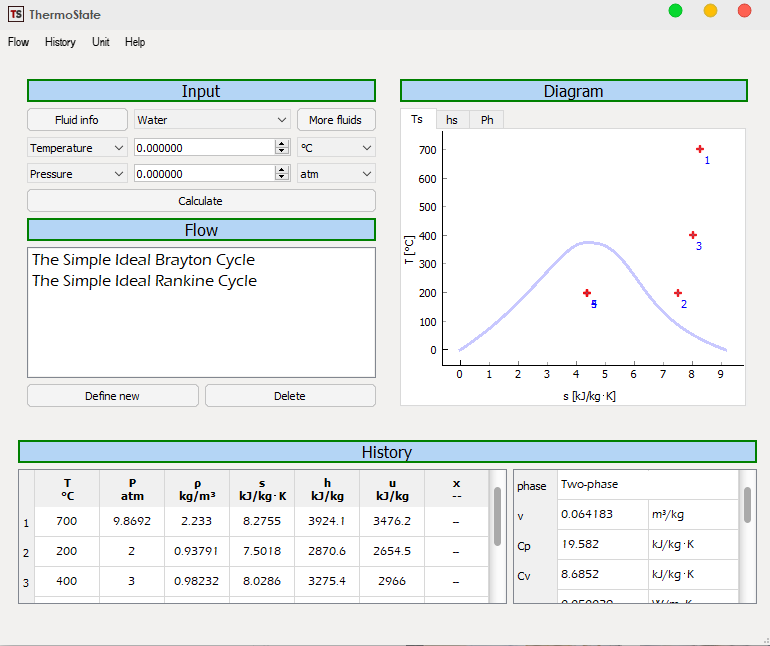Click the green window control dot

point(675,11)
